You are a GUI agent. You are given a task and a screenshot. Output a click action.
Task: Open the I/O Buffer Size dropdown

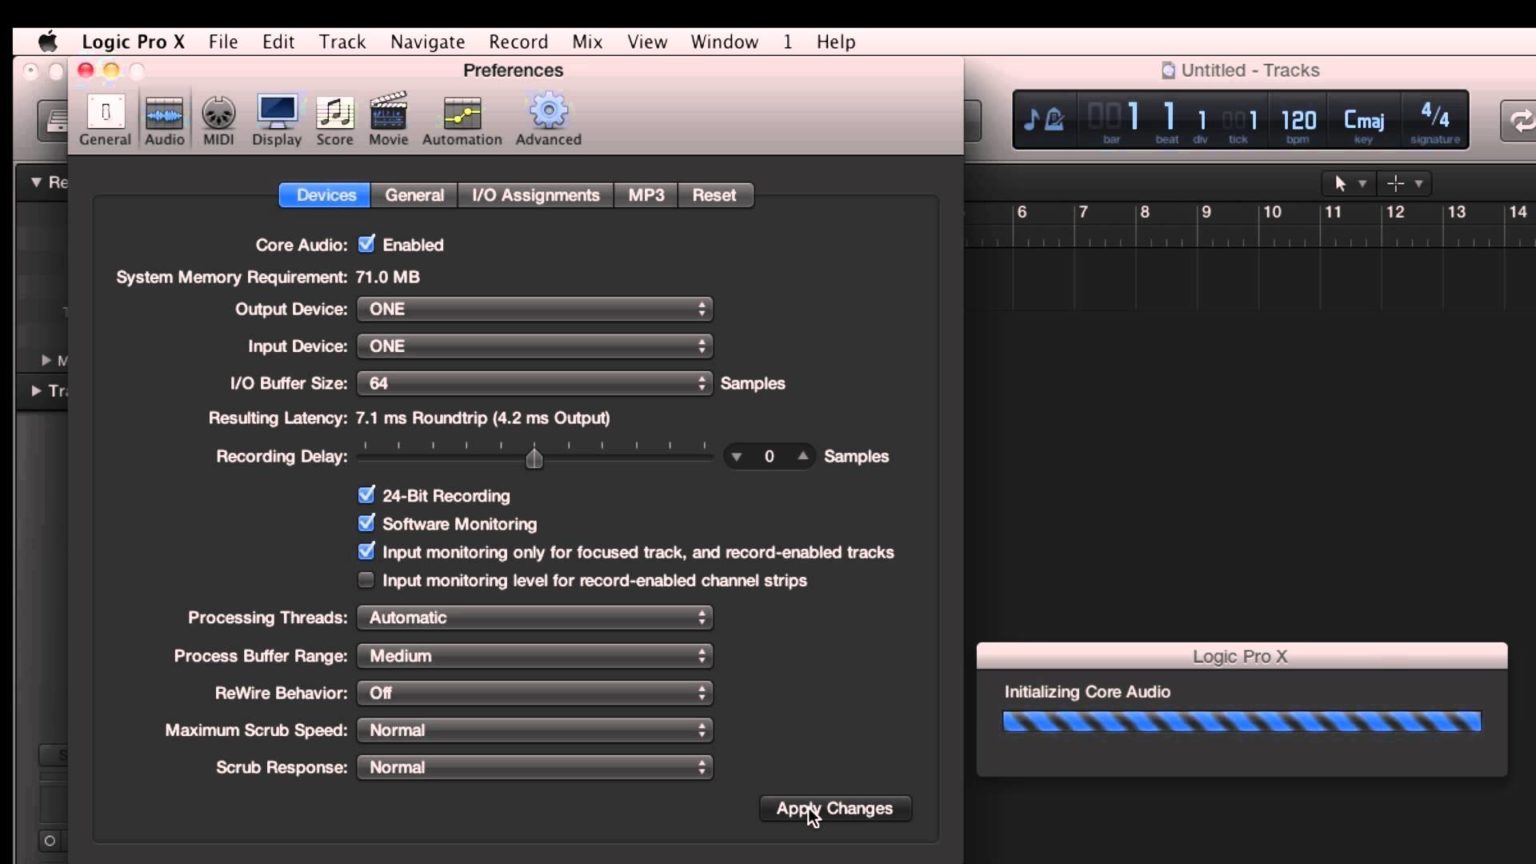(534, 383)
